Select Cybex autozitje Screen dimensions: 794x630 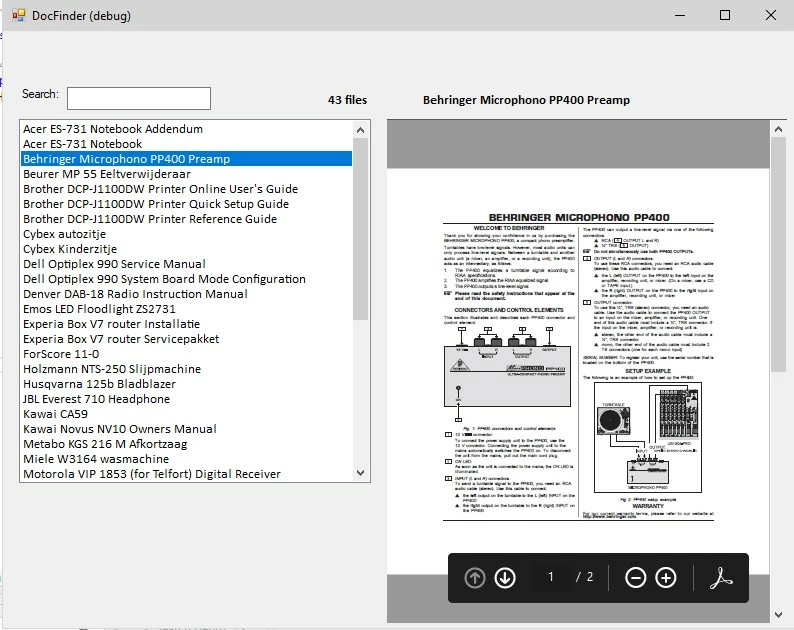[x=186, y=234]
